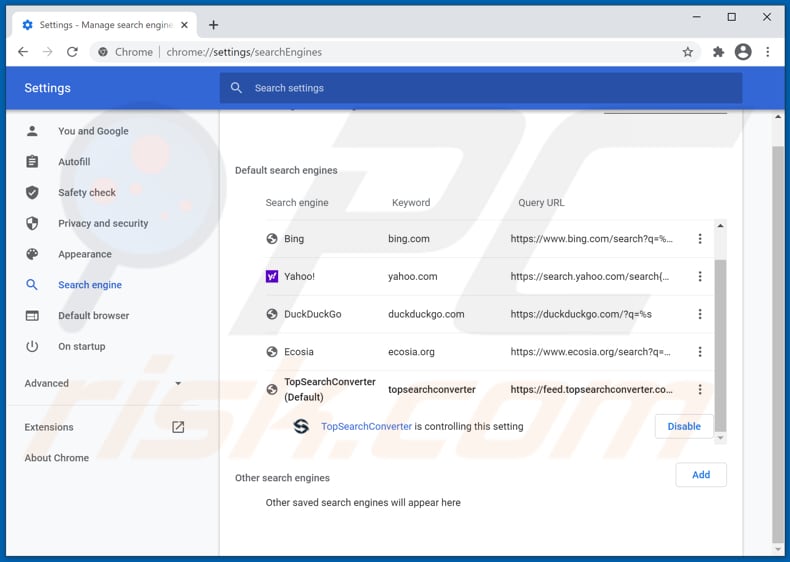Open About Chrome page
Image resolution: width=790 pixels, height=562 pixels.
[56, 458]
